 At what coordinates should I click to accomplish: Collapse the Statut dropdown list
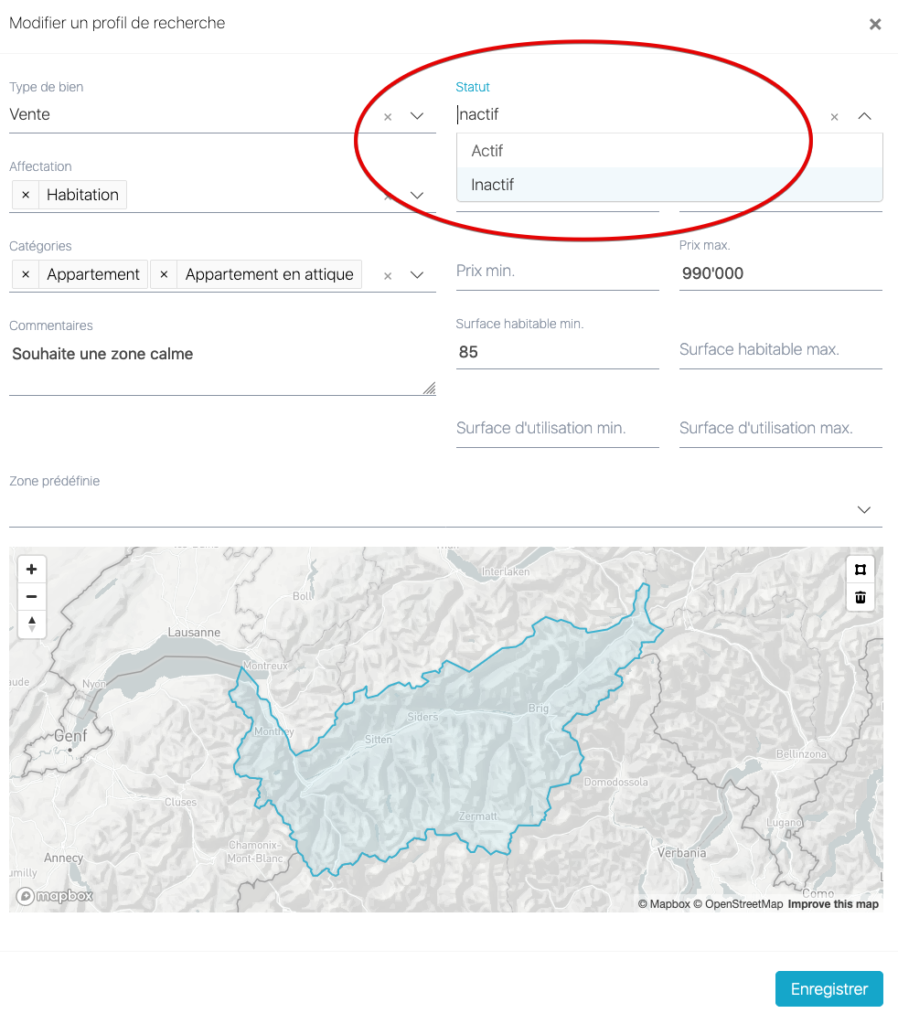pyautogui.click(x=864, y=116)
